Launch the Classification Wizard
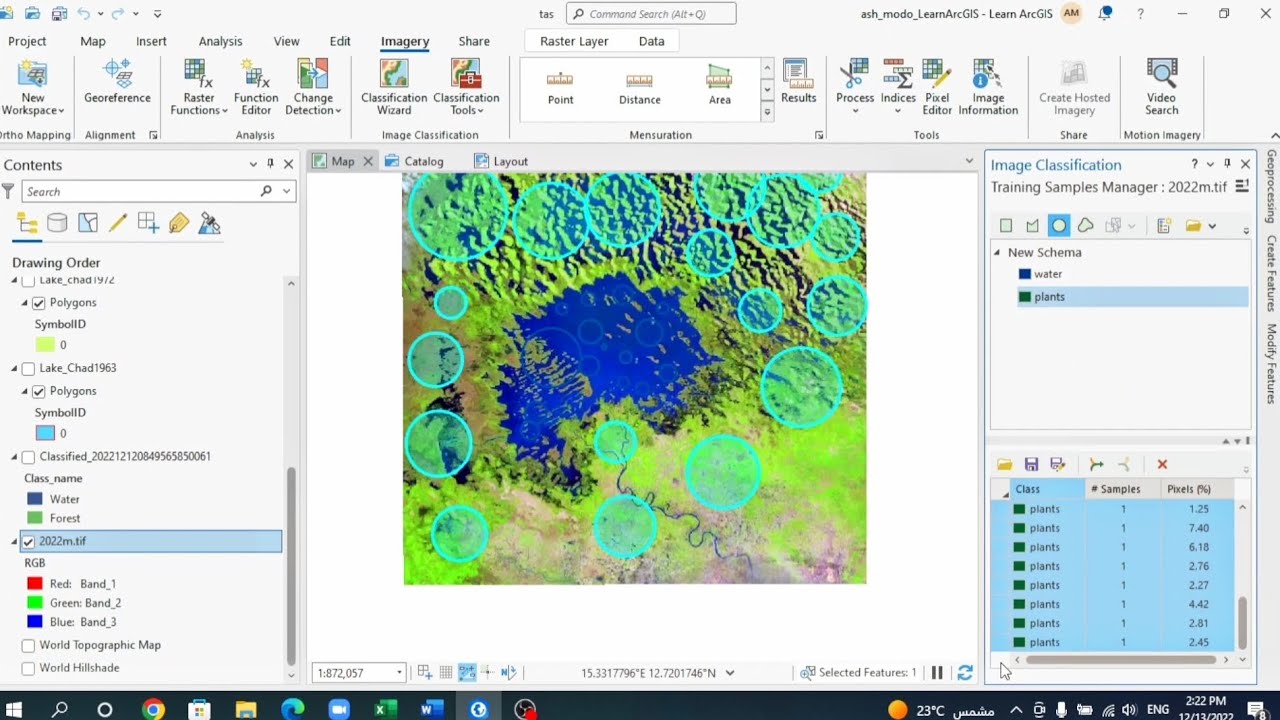The image size is (1280, 720). pyautogui.click(x=394, y=88)
